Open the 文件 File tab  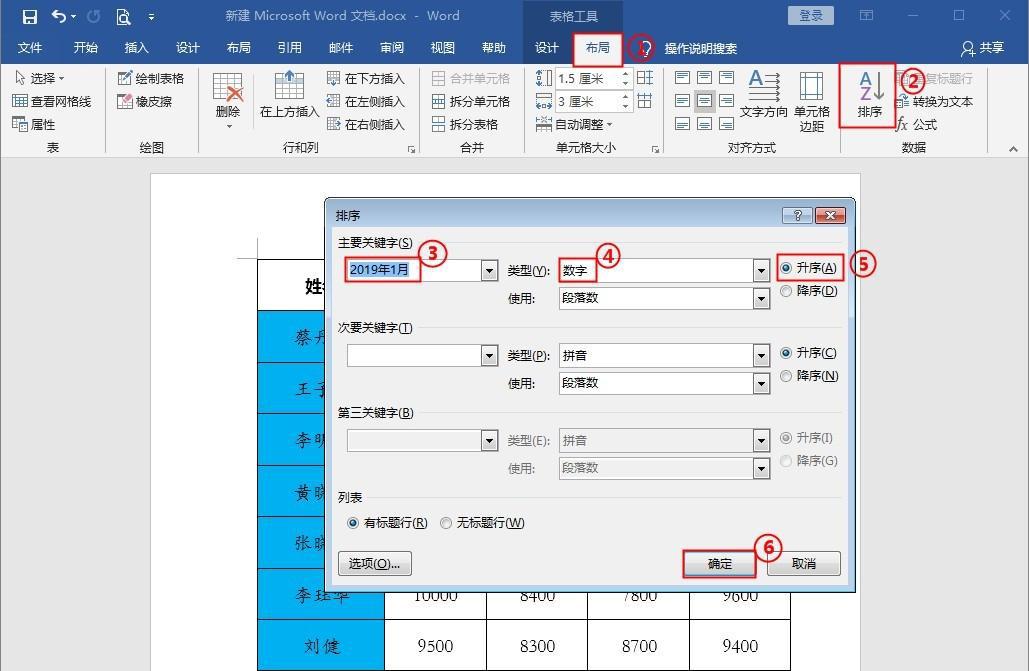pos(30,48)
